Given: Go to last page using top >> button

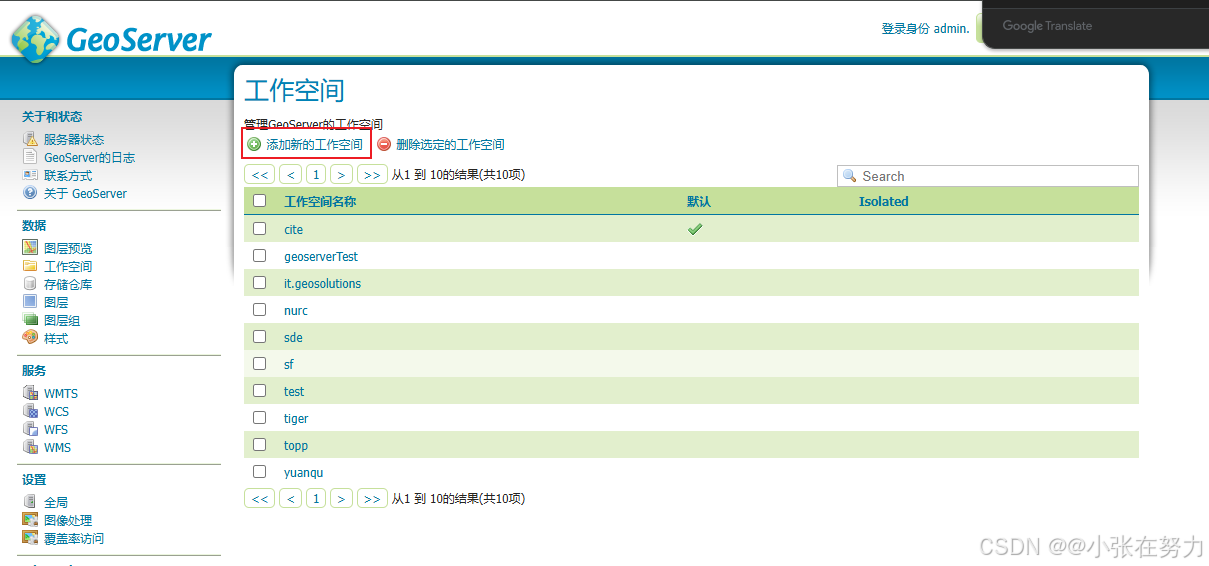Looking at the screenshot, I should point(372,174).
